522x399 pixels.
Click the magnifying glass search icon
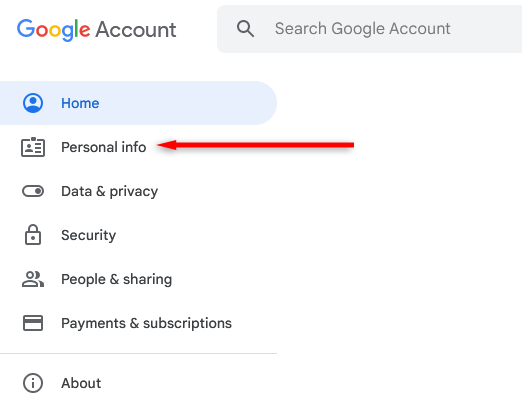(245, 29)
